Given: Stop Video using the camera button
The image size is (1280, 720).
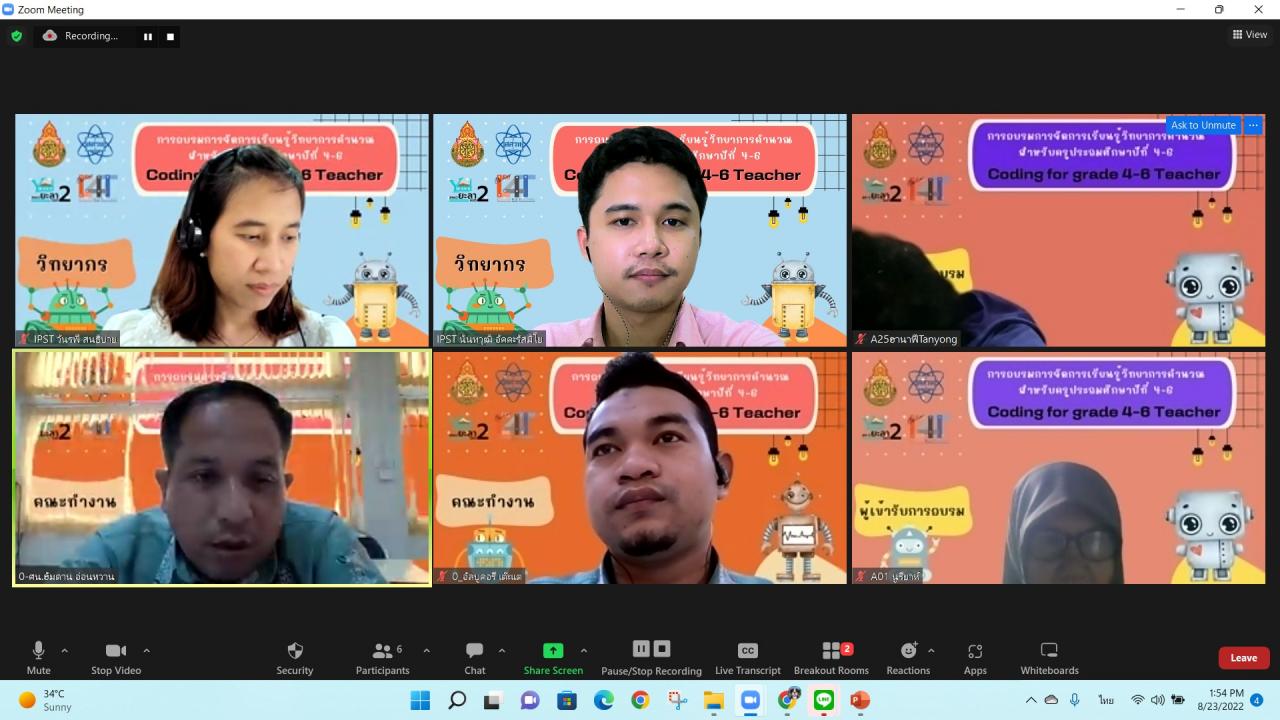Looking at the screenshot, I should tap(116, 658).
